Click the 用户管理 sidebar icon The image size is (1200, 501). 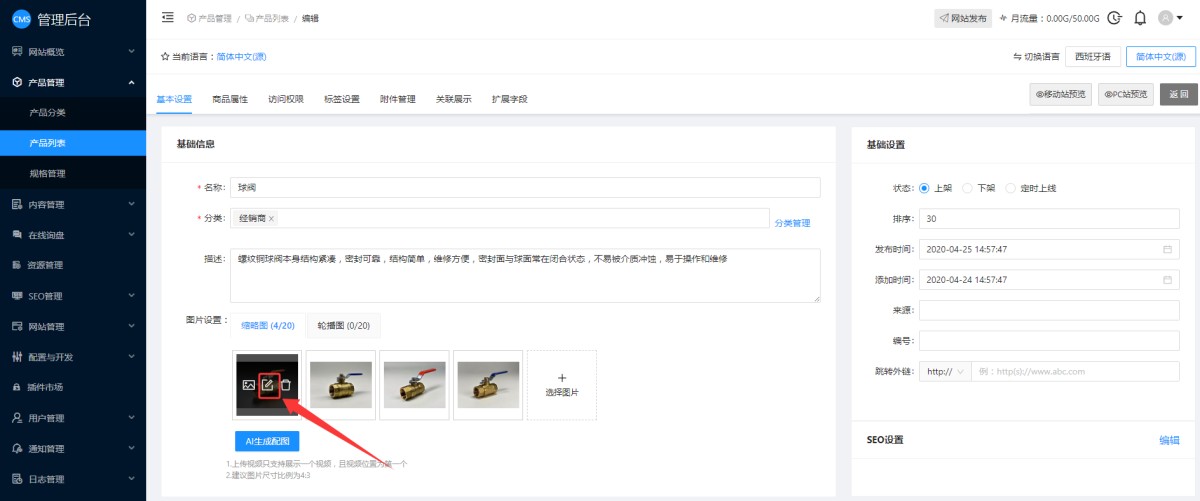17,418
